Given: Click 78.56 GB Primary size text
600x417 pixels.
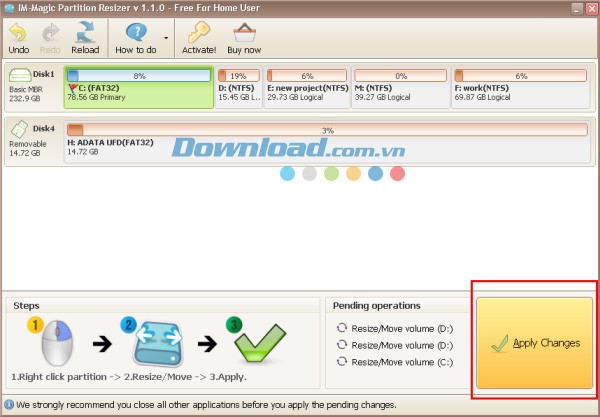Looking at the screenshot, I should pos(96,97).
